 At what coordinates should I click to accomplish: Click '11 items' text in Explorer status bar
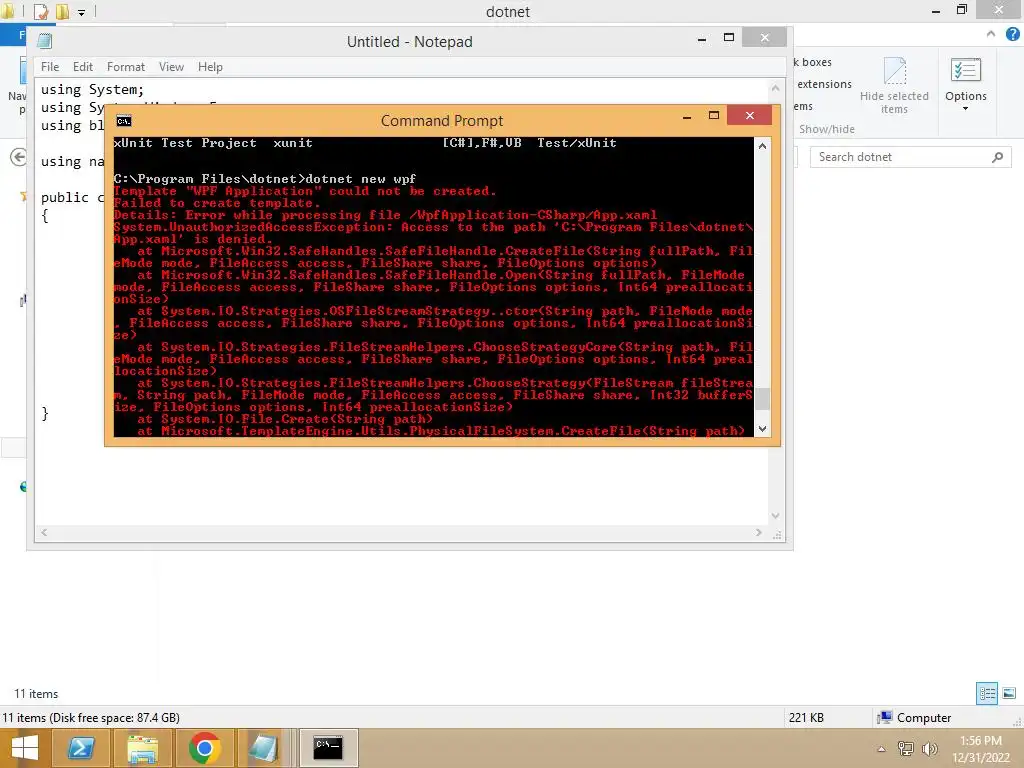(36, 694)
